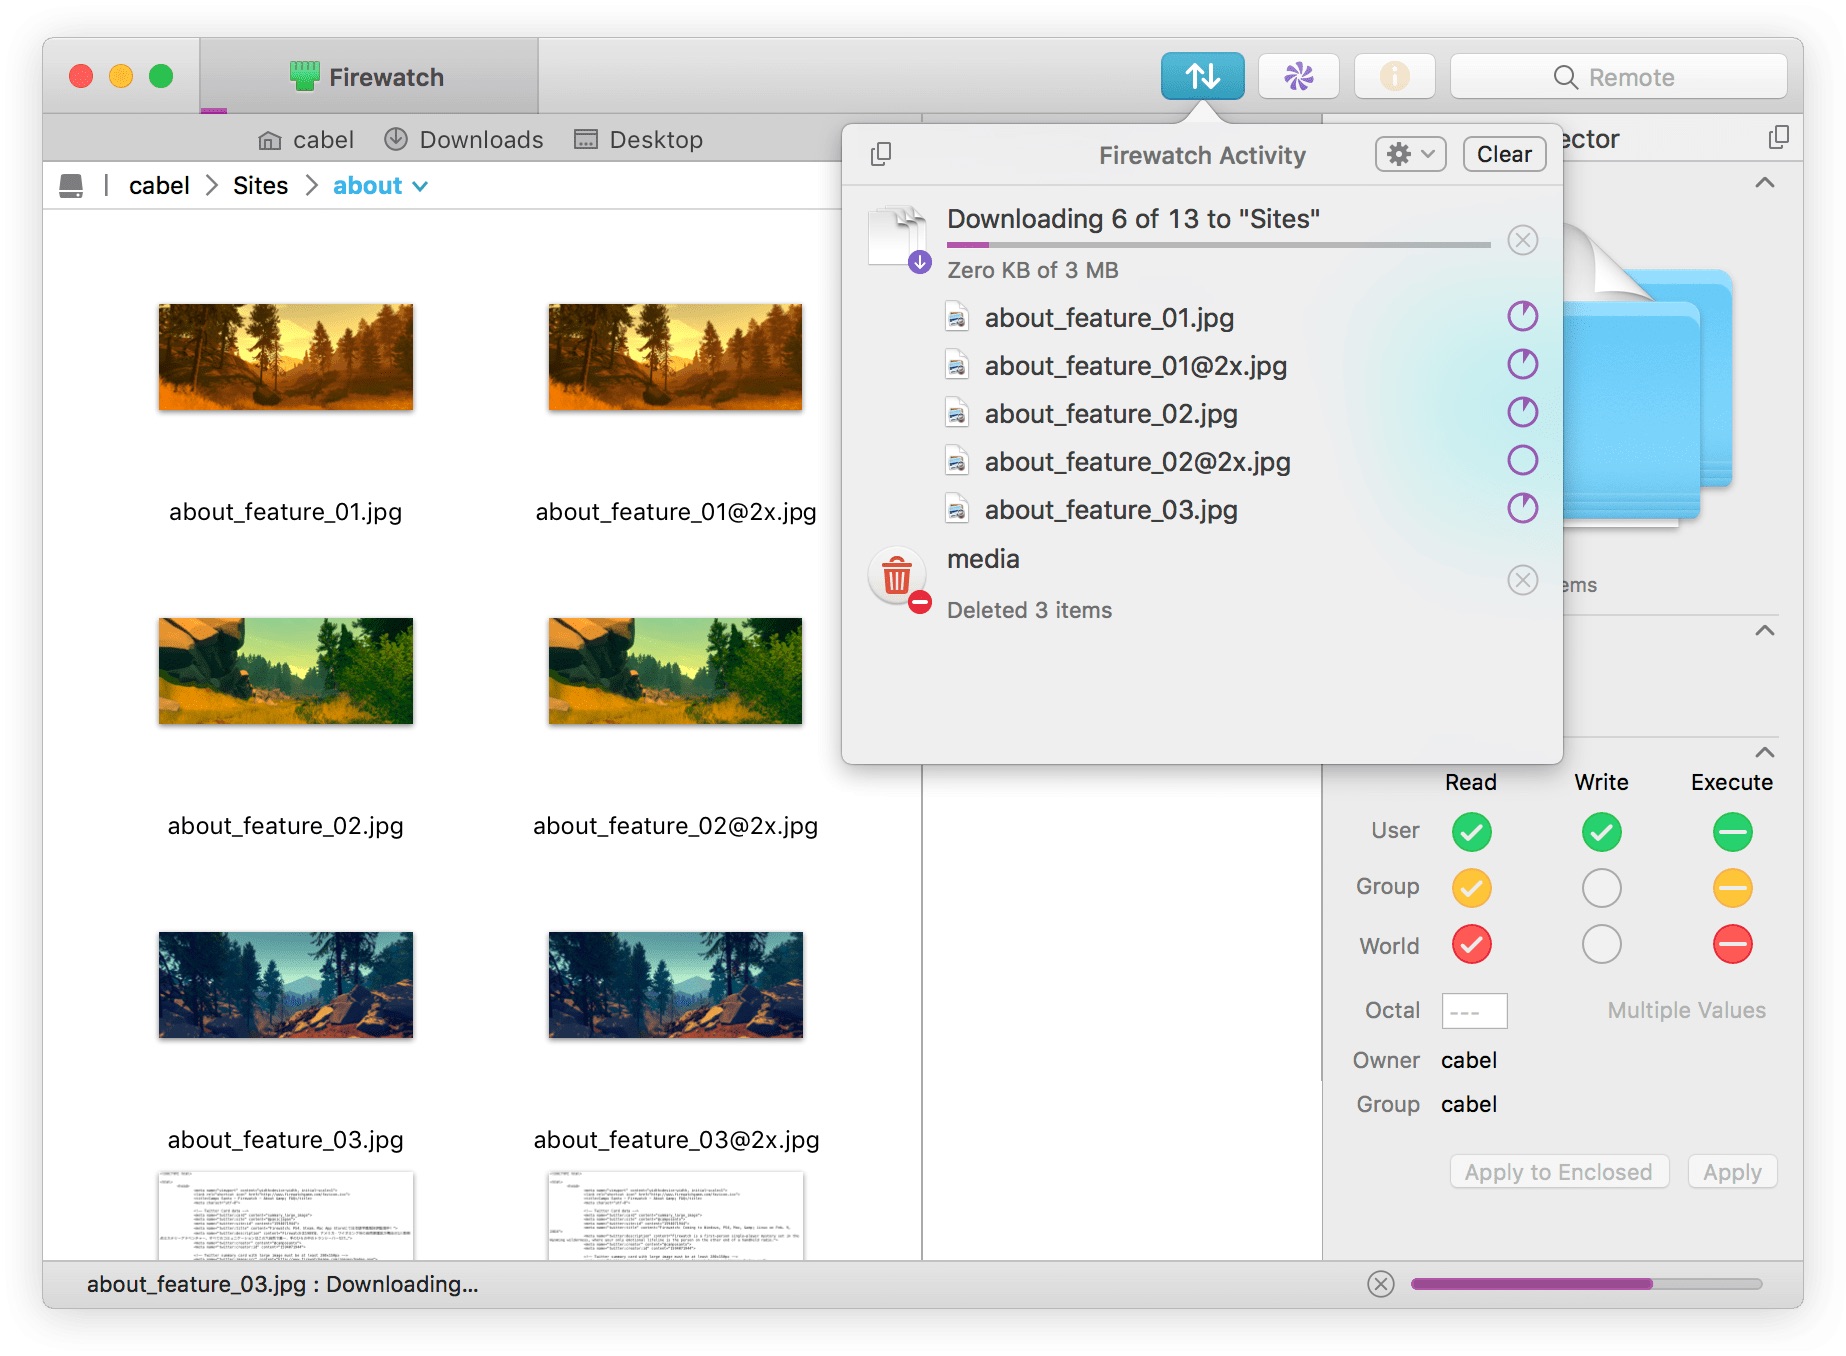Toggle World Execute permission
1846x1356 pixels.
[1732, 944]
